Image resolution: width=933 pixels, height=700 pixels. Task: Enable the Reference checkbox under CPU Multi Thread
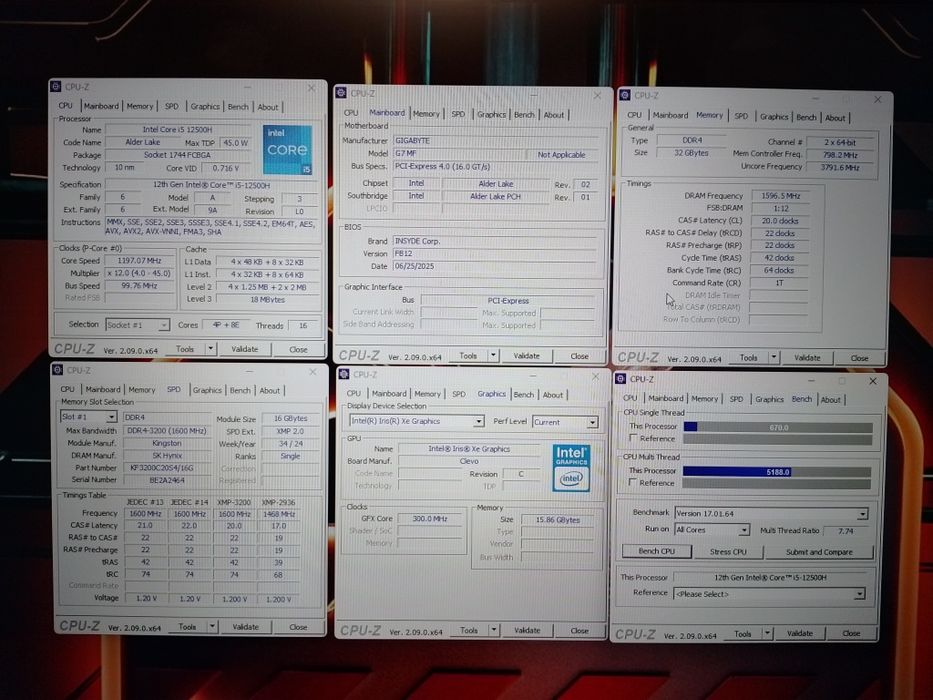coord(633,483)
